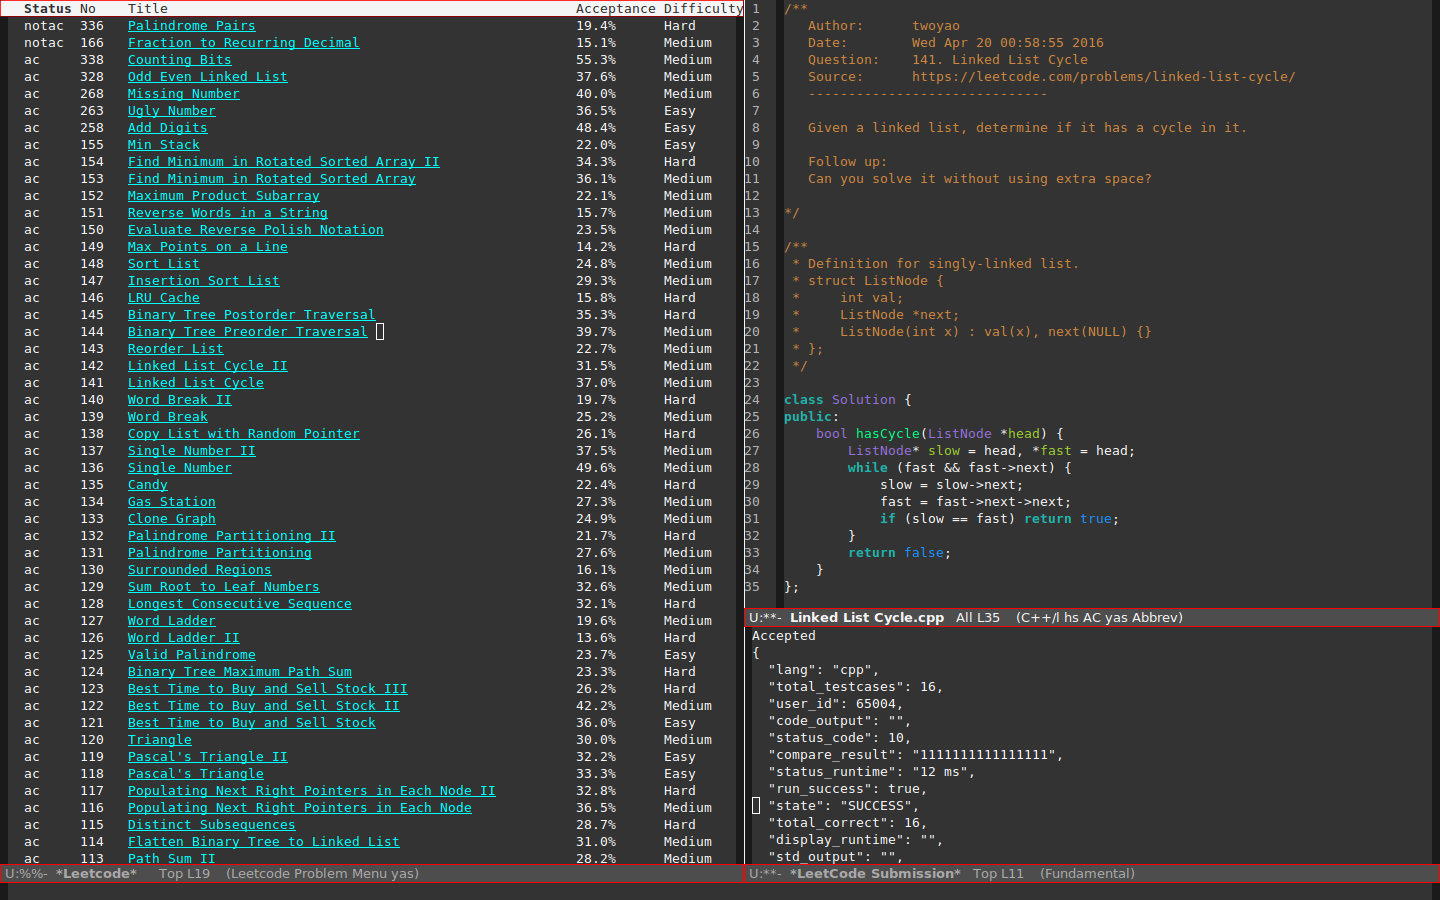Open Binary Tree Maximum Path Sum problem
Image resolution: width=1440 pixels, height=900 pixels.
(x=239, y=672)
